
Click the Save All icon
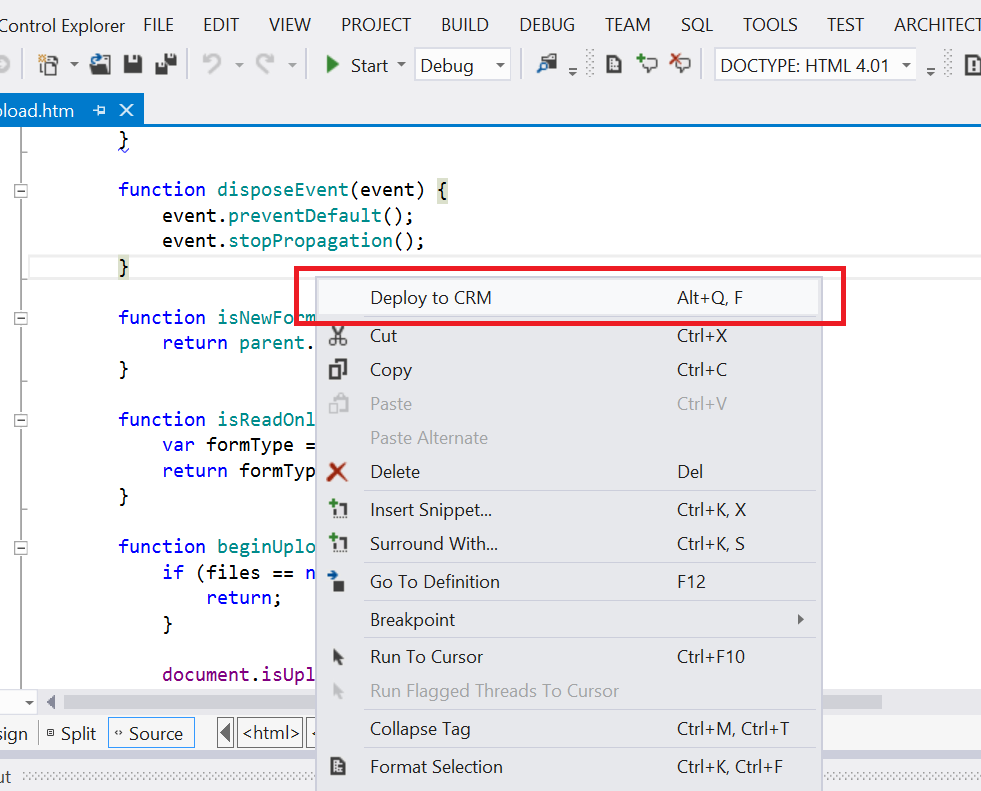point(164,65)
